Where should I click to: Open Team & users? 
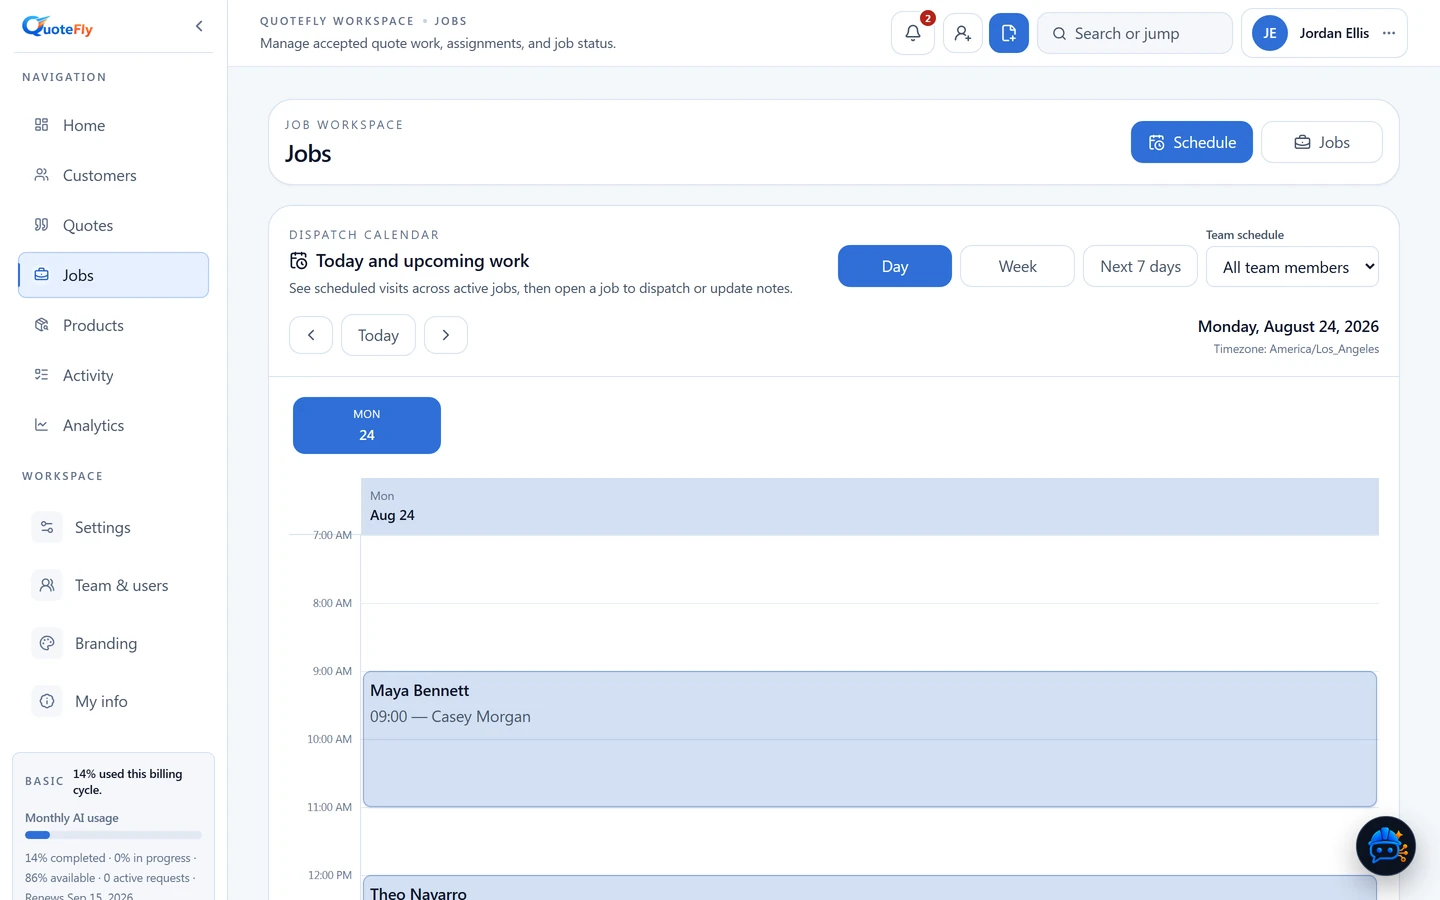pyautogui.click(x=113, y=585)
